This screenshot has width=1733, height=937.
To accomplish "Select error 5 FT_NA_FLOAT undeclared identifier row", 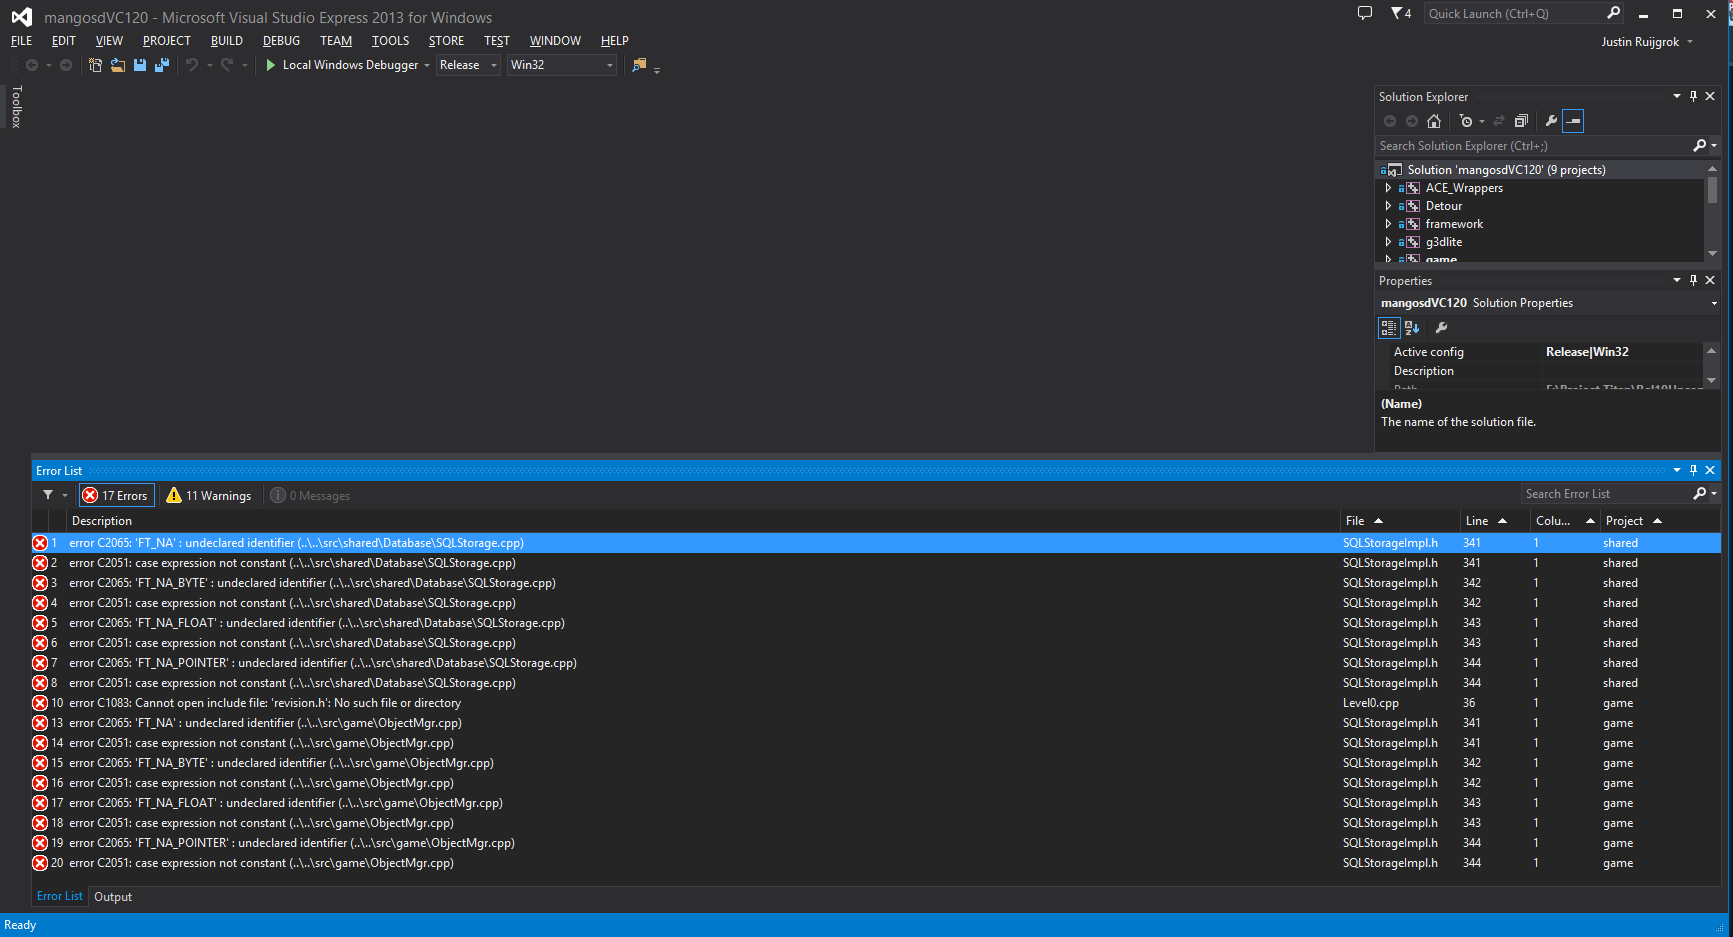I will pyautogui.click(x=876, y=623).
